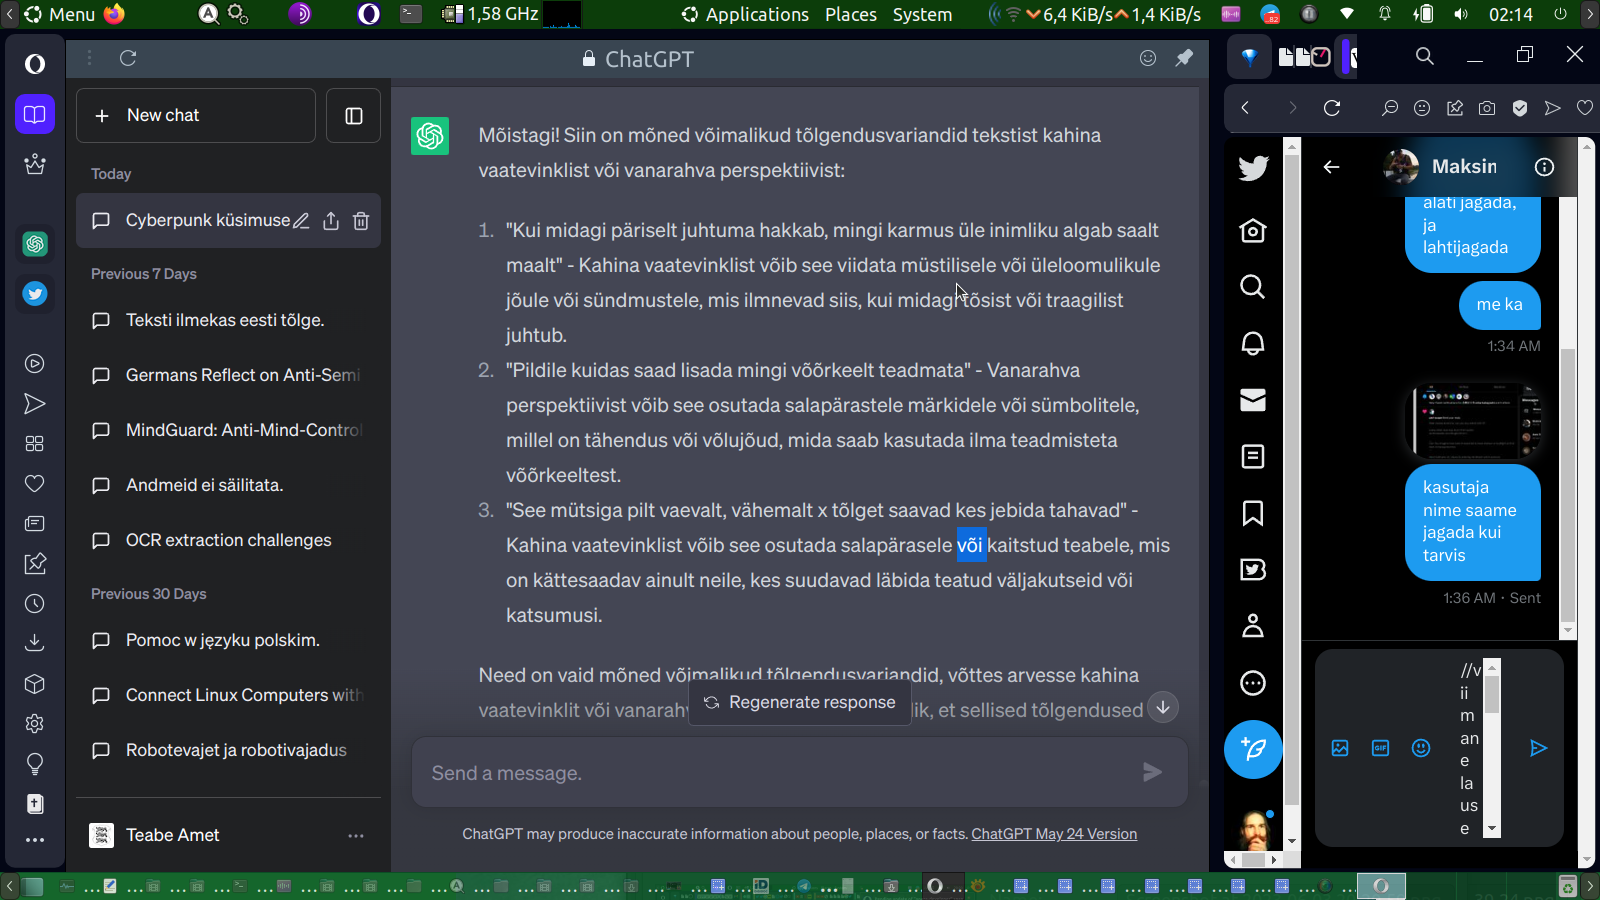Click Regenerate response

tap(799, 702)
